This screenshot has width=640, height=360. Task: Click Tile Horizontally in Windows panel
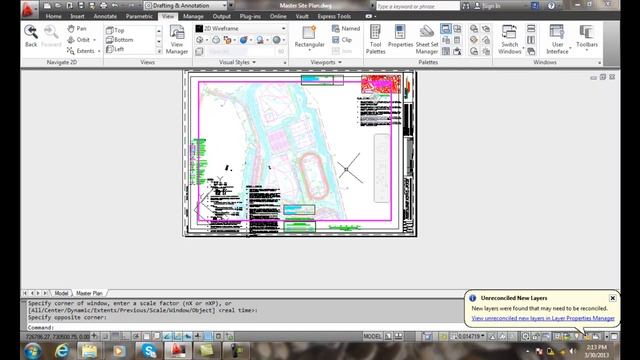click(531, 29)
